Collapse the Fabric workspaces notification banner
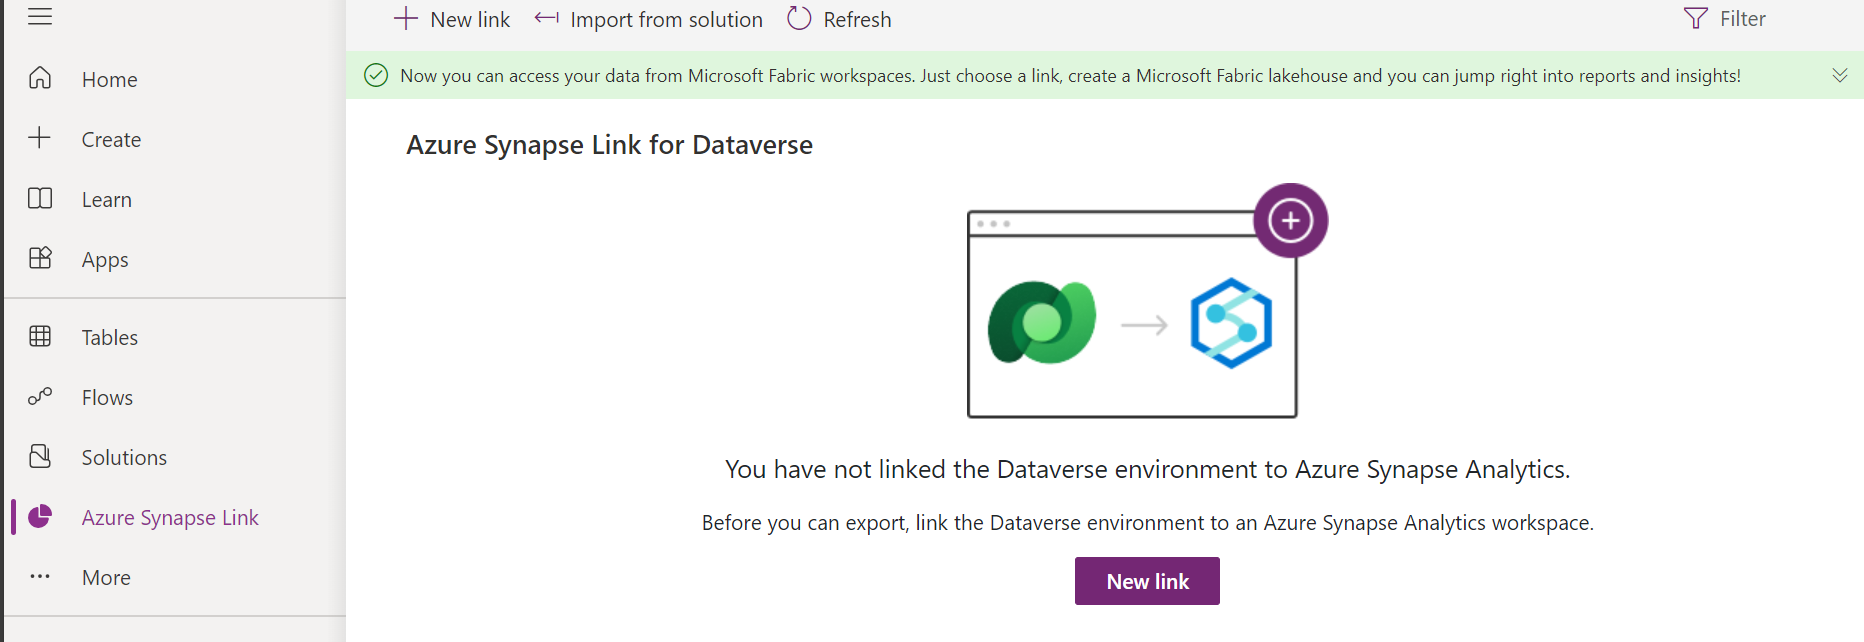This screenshot has width=1864, height=642. coord(1838,74)
